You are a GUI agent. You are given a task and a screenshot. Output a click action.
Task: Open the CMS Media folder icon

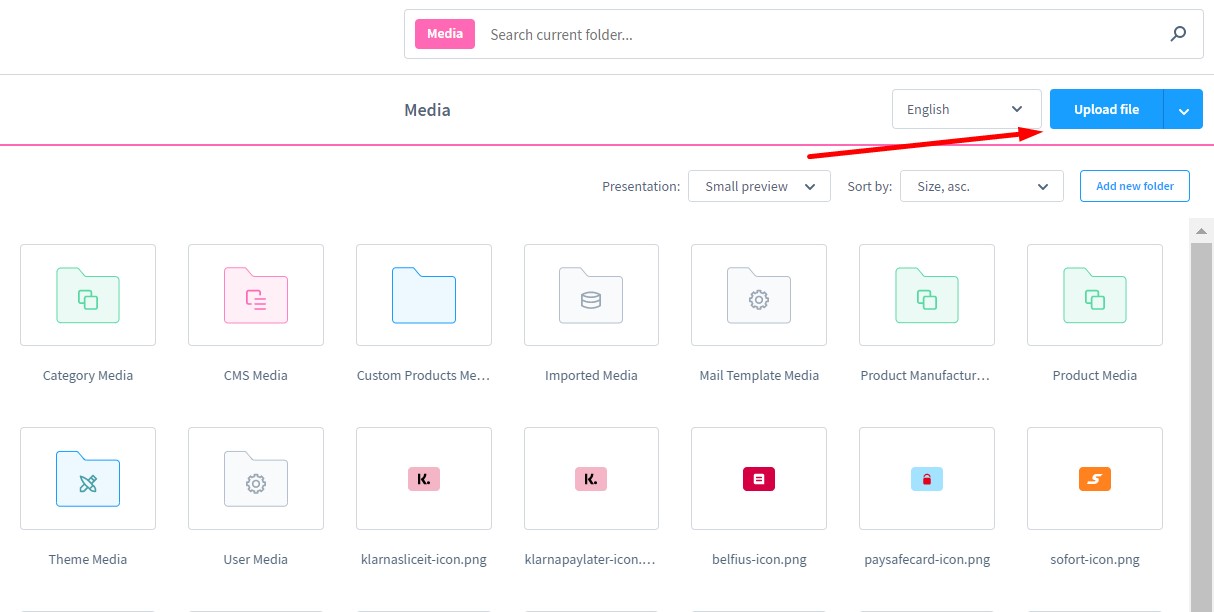(256, 295)
